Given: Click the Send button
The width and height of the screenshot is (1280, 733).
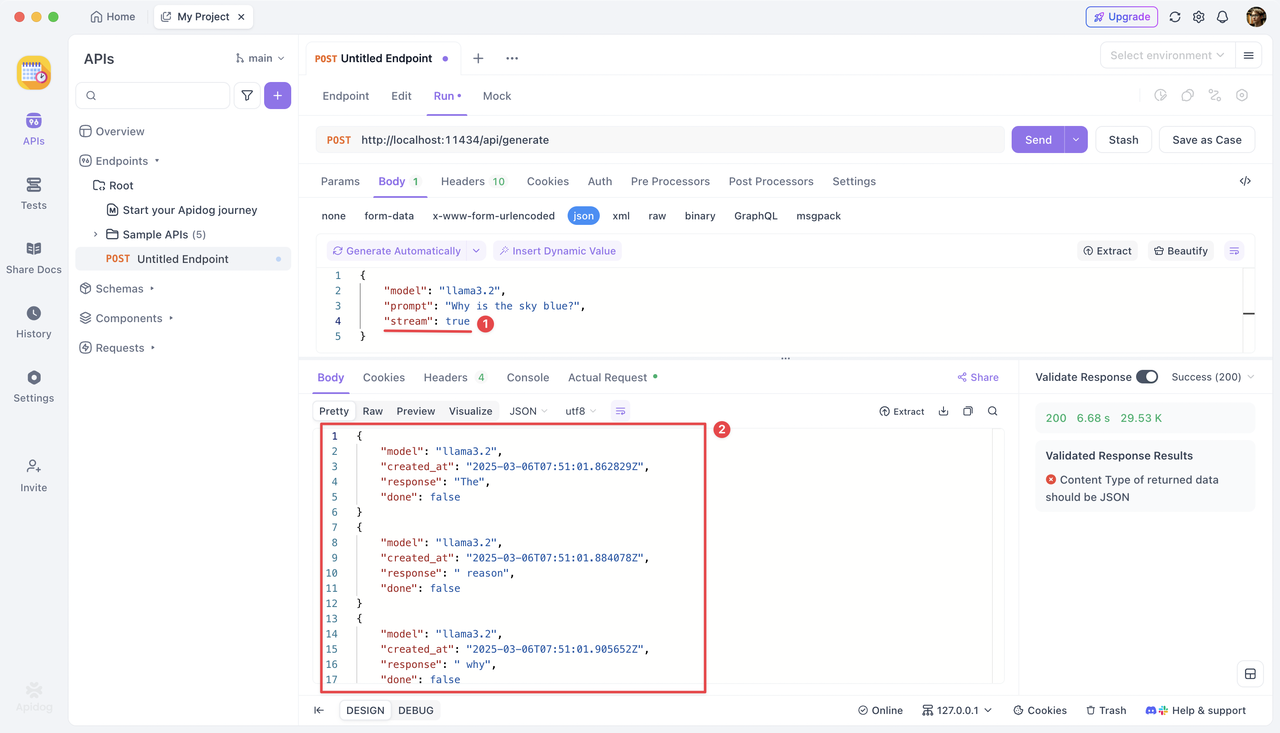Looking at the screenshot, I should tap(1038, 140).
